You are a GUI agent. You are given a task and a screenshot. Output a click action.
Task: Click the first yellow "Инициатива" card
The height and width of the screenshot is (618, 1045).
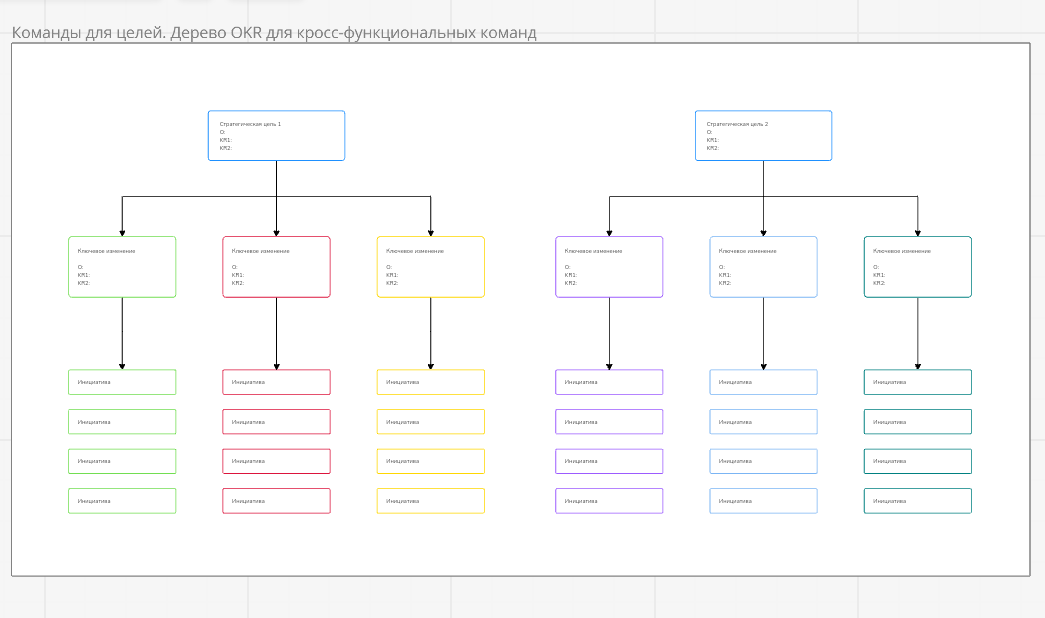(x=430, y=382)
